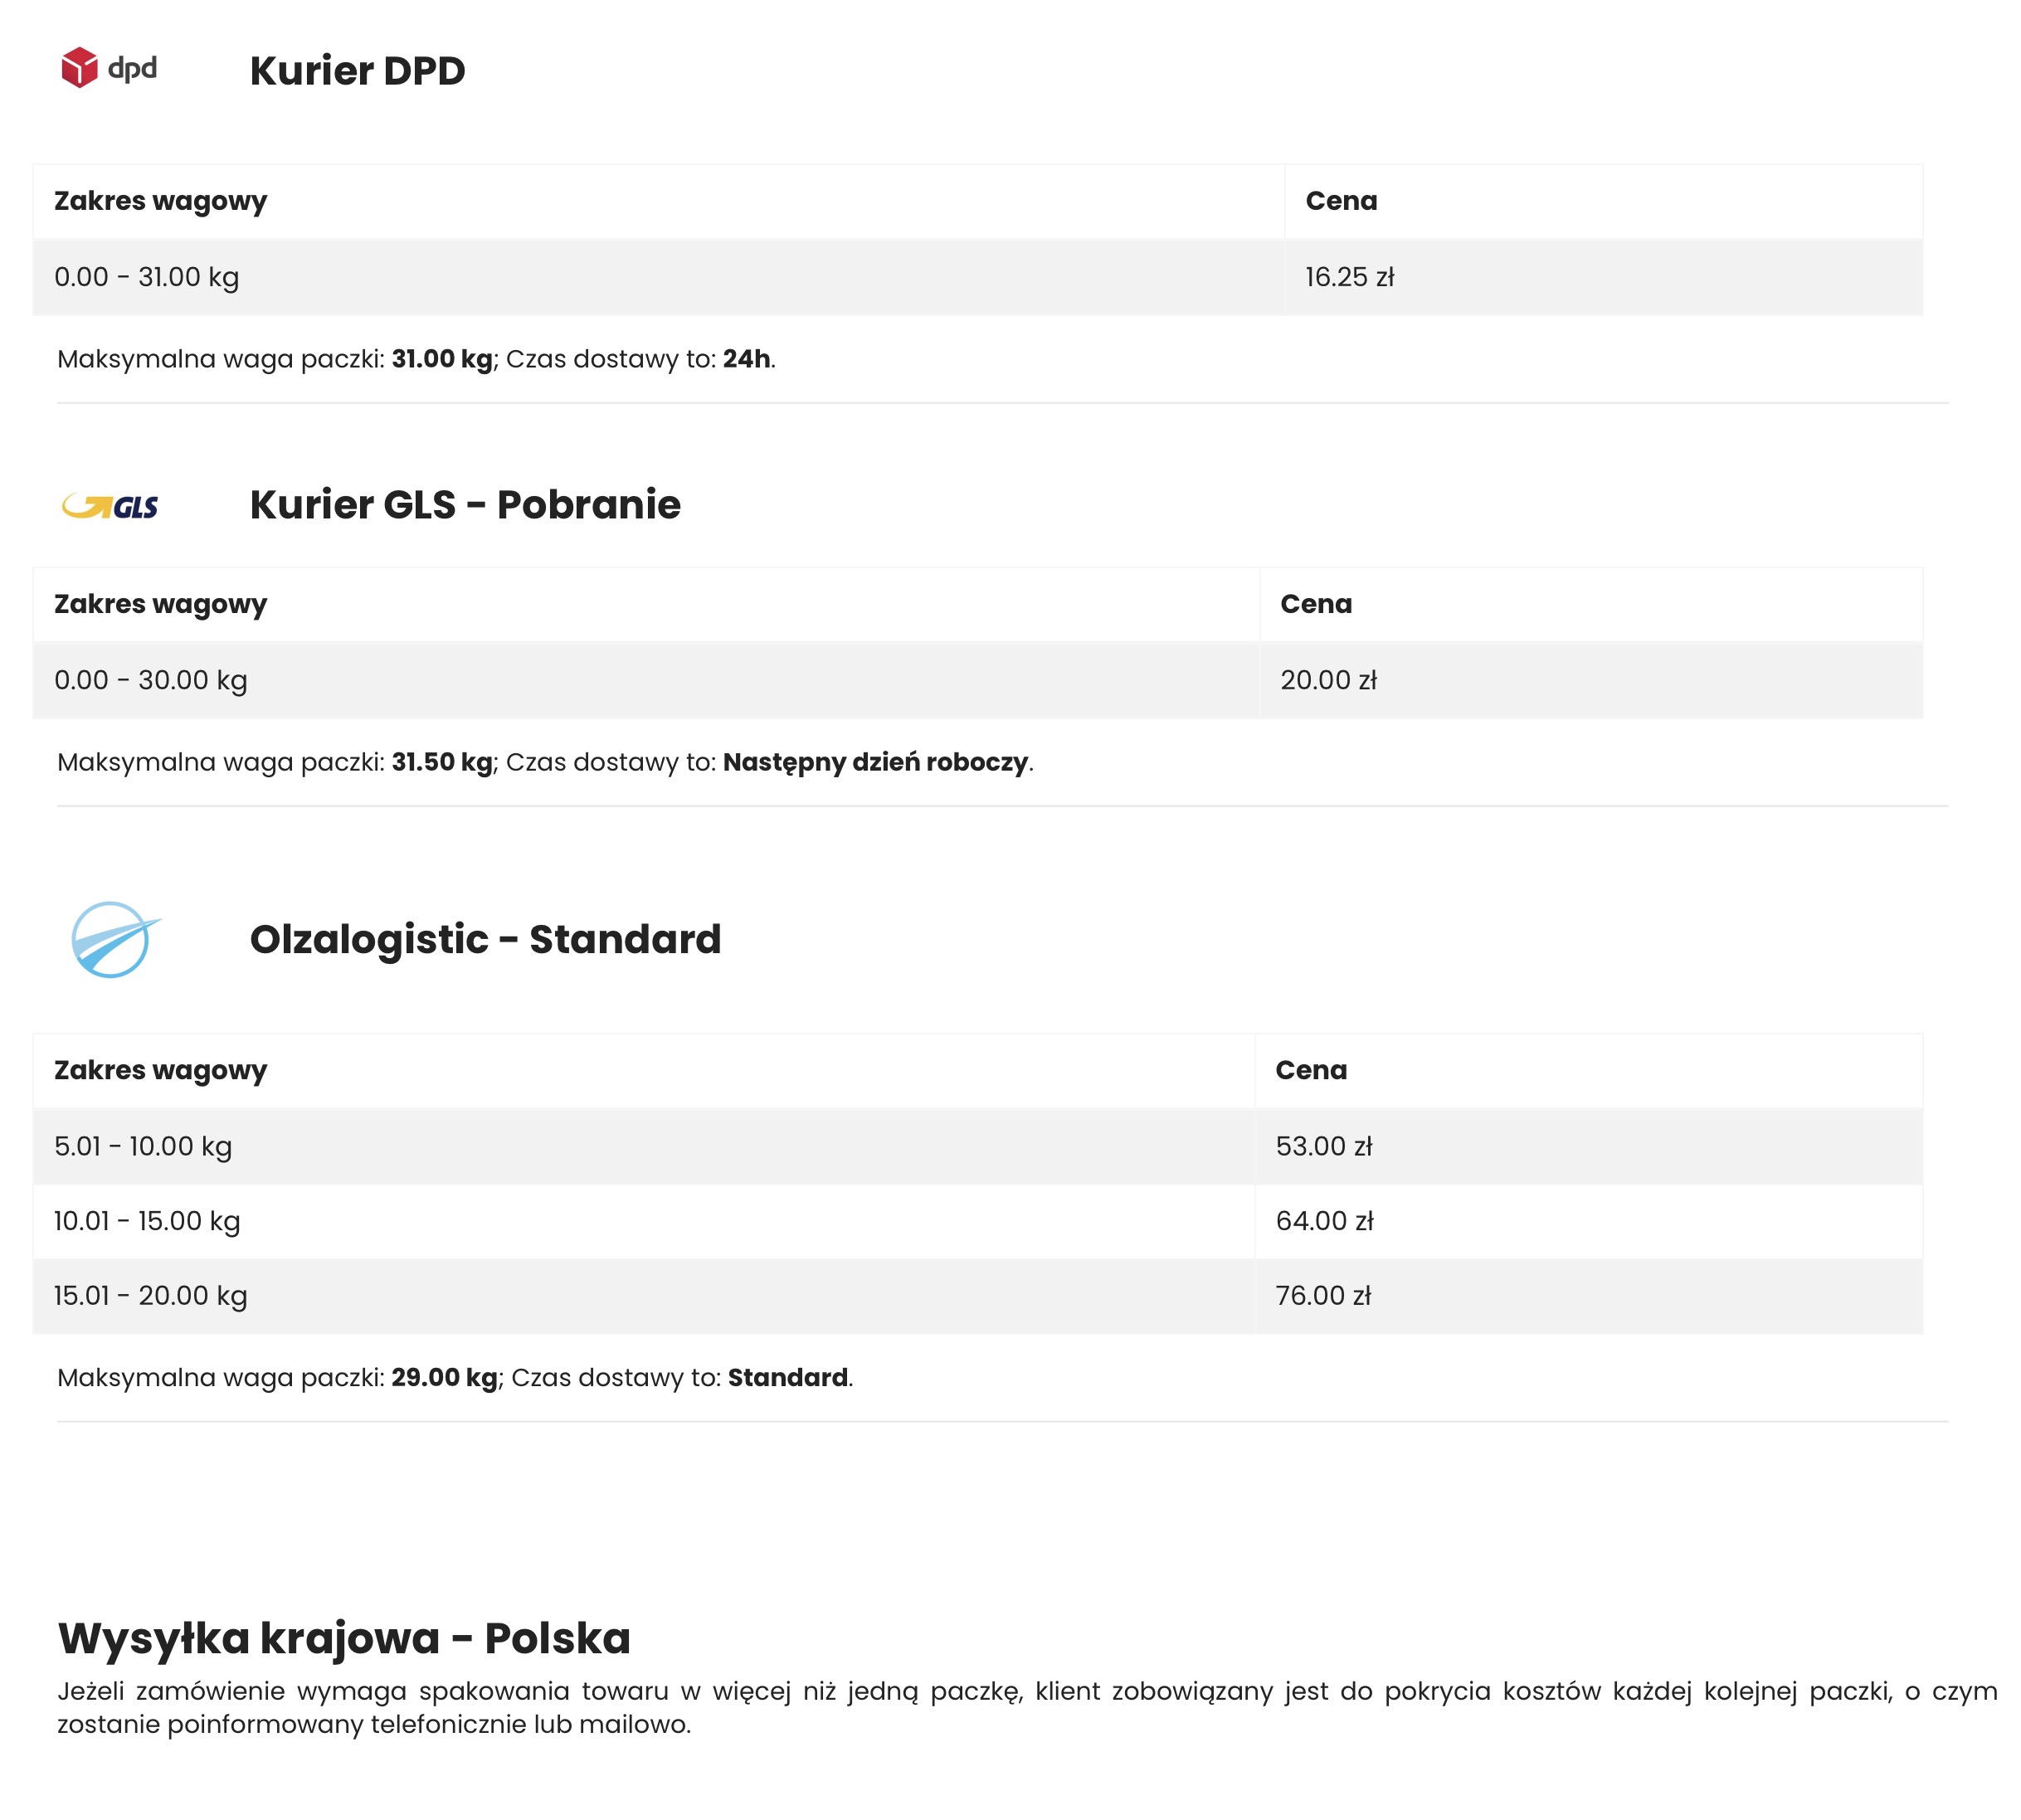Click the 53.00 zł price cell
Screen dimensions: 2021x1820
point(1588,1146)
